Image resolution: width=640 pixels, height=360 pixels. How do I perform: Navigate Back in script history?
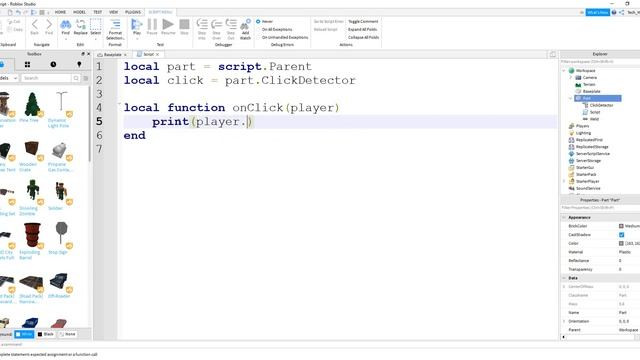pyautogui.click(x=35, y=24)
